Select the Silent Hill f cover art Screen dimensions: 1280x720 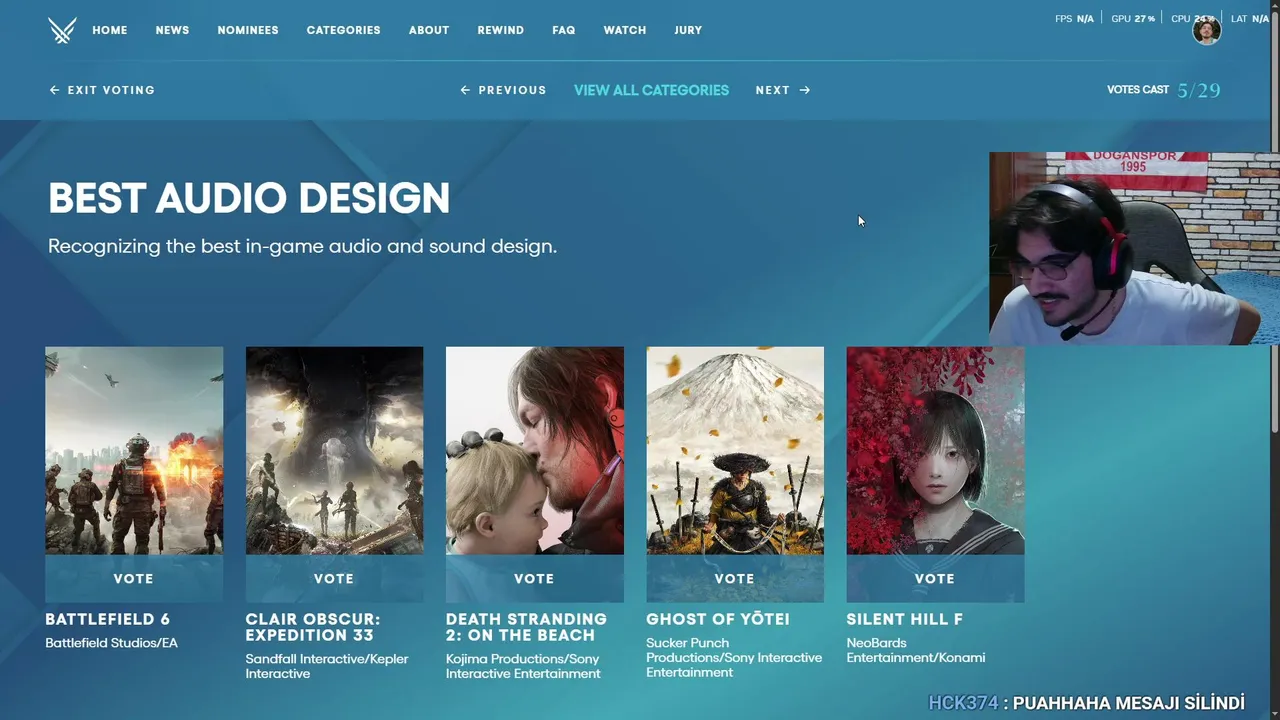(x=935, y=451)
